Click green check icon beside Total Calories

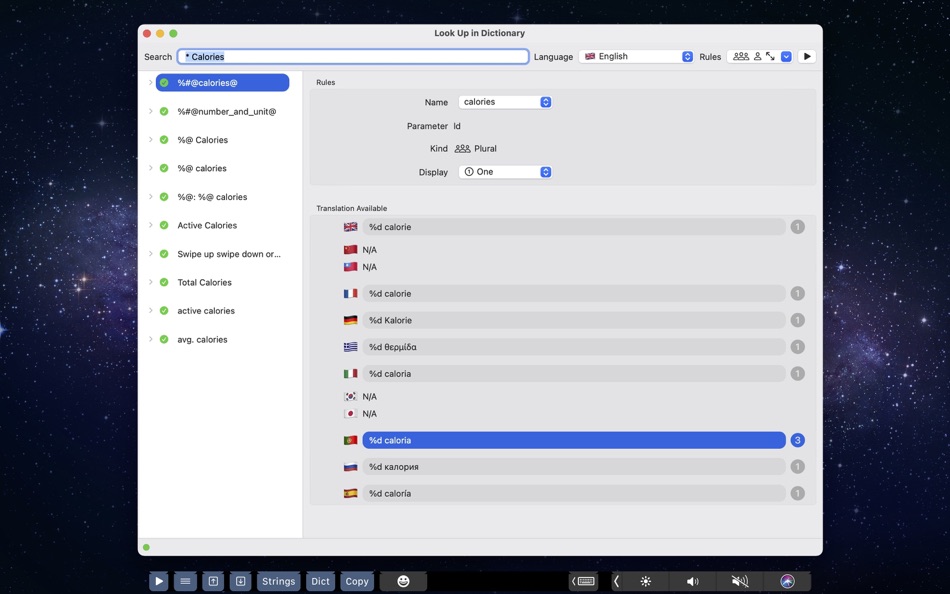tap(164, 282)
